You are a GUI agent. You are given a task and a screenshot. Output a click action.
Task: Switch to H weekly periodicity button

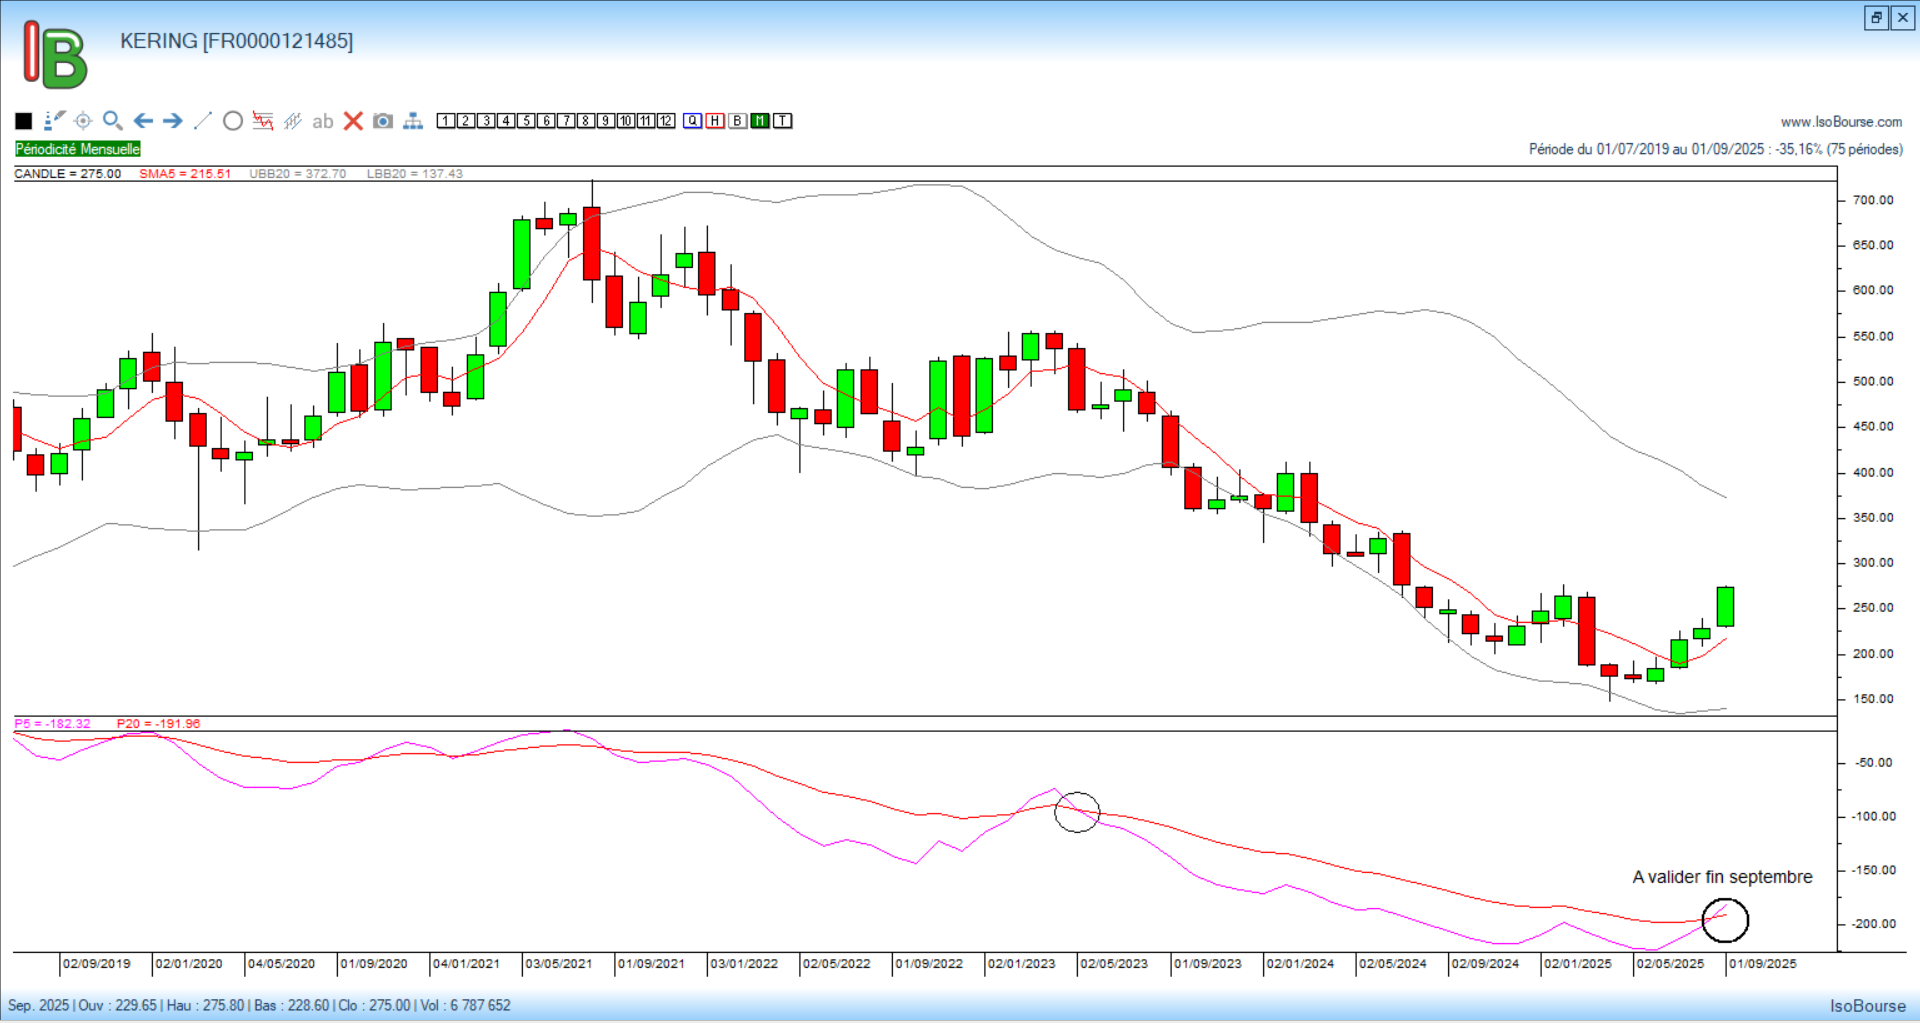click(x=715, y=121)
